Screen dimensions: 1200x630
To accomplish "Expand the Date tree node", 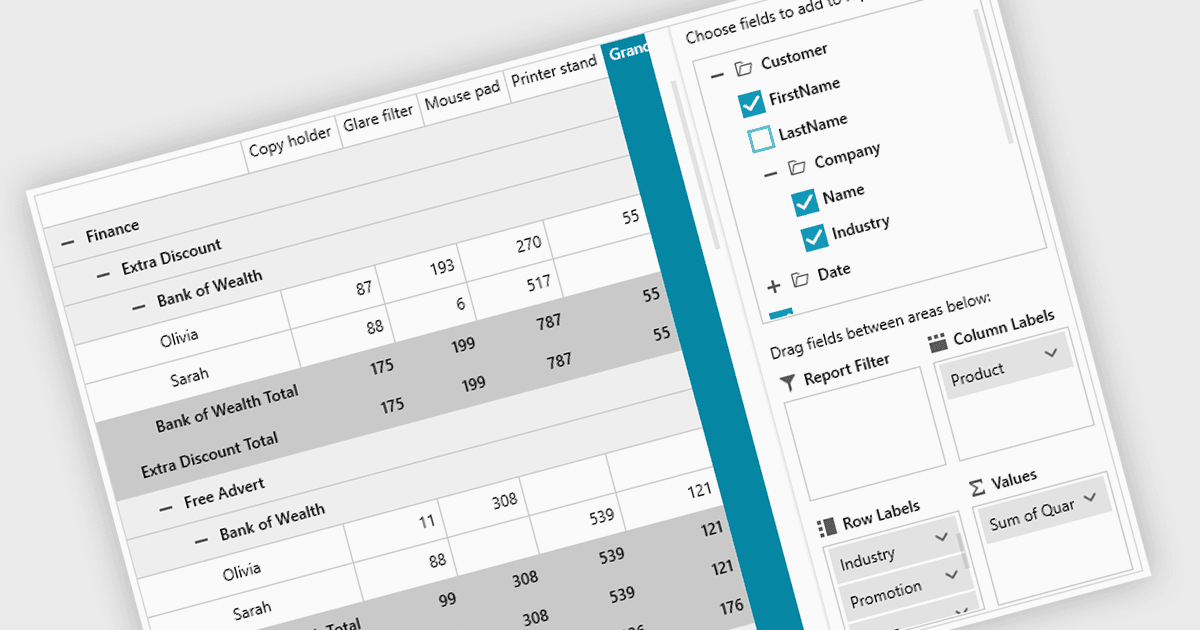I will (x=773, y=286).
